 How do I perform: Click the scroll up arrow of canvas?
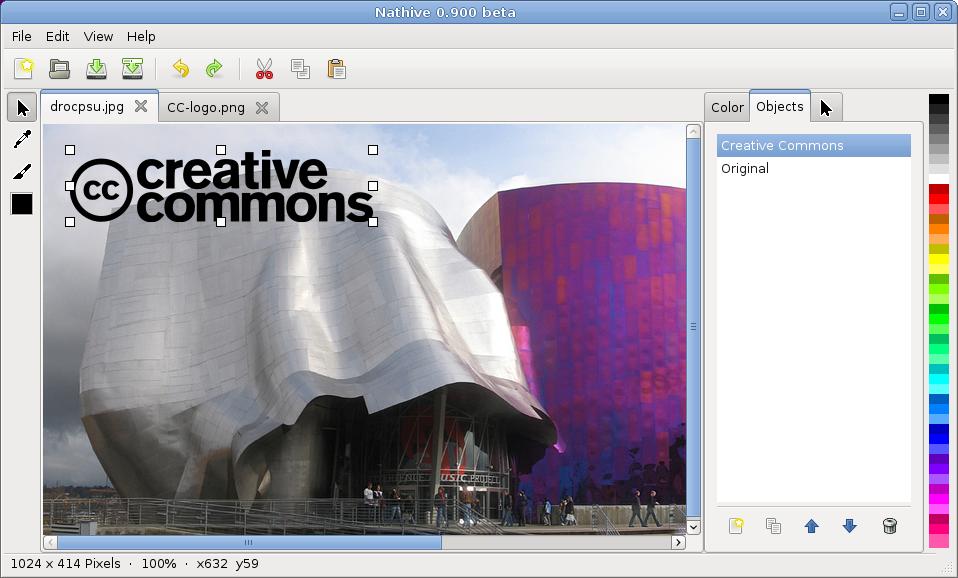coord(693,131)
